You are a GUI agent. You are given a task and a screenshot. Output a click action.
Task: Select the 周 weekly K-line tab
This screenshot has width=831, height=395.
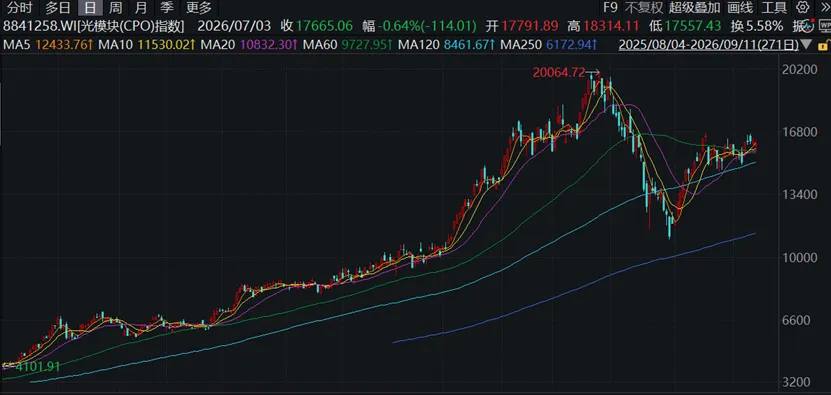point(116,7)
